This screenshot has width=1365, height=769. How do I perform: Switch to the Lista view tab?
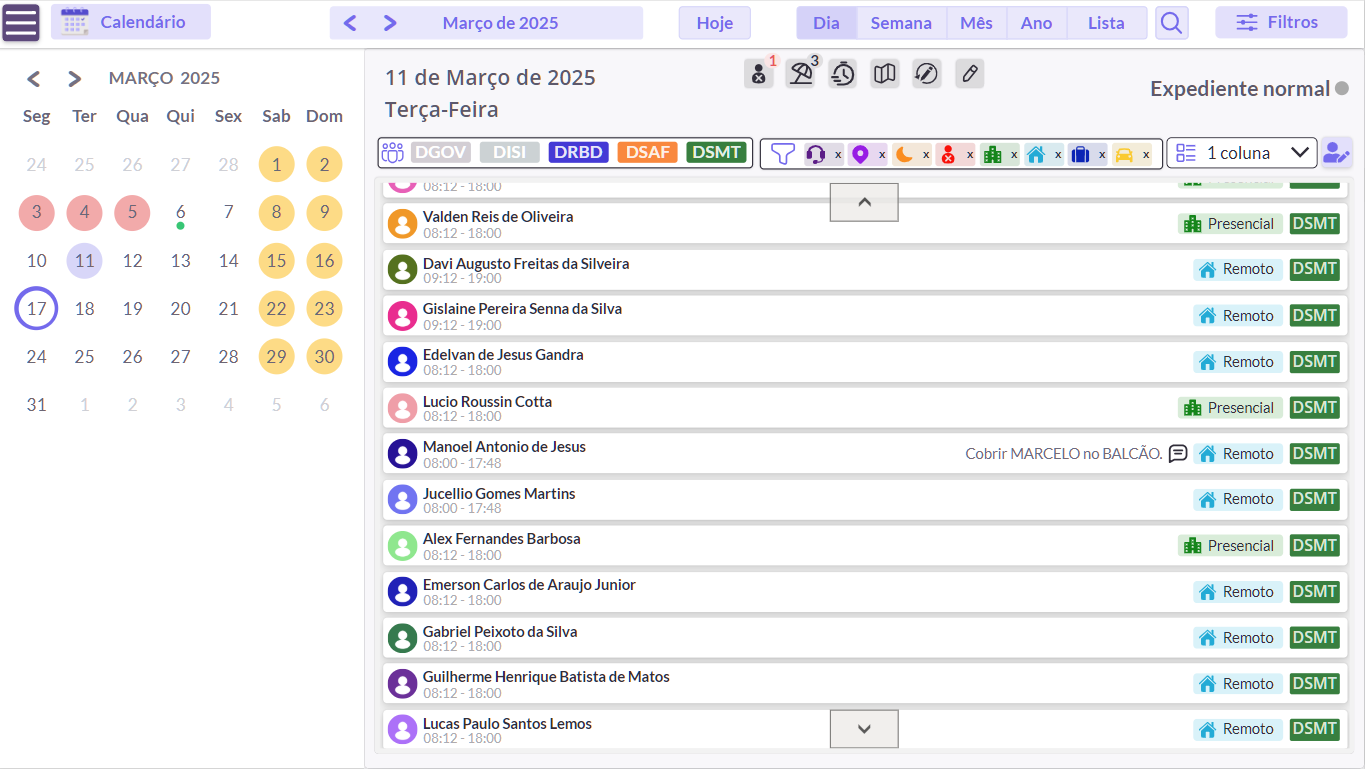[x=1106, y=23]
